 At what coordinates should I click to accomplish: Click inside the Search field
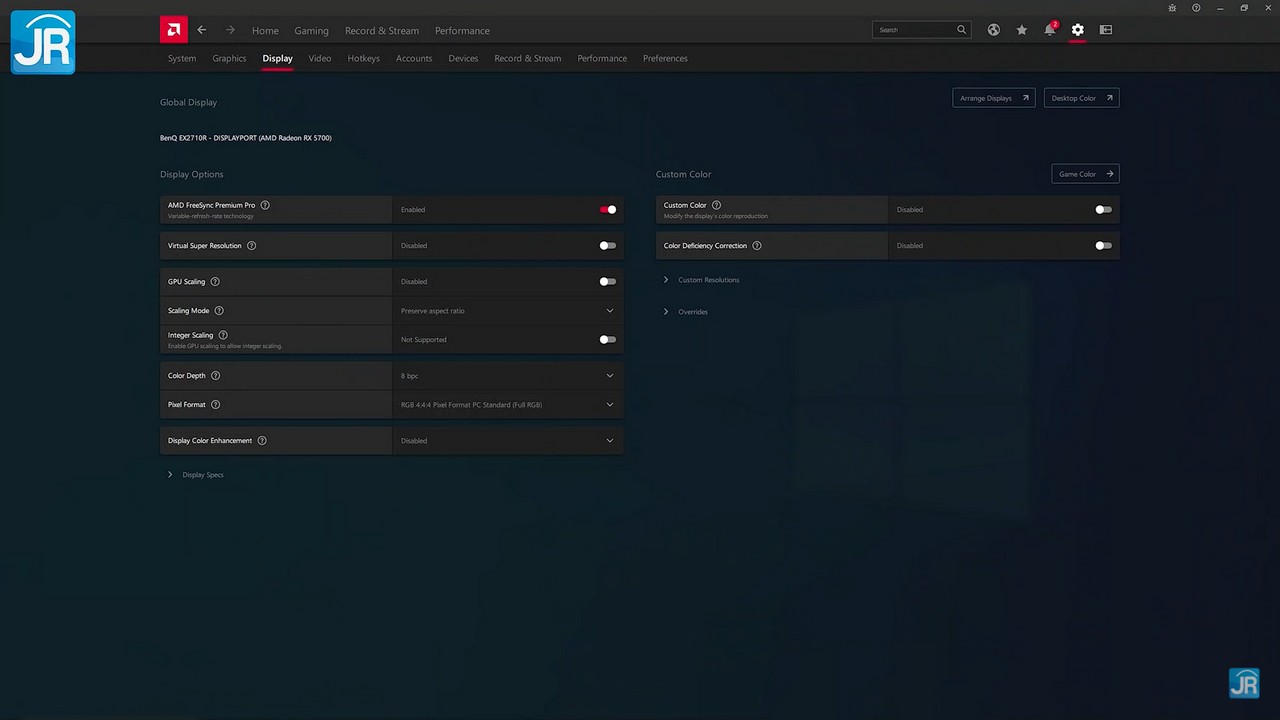click(x=914, y=30)
